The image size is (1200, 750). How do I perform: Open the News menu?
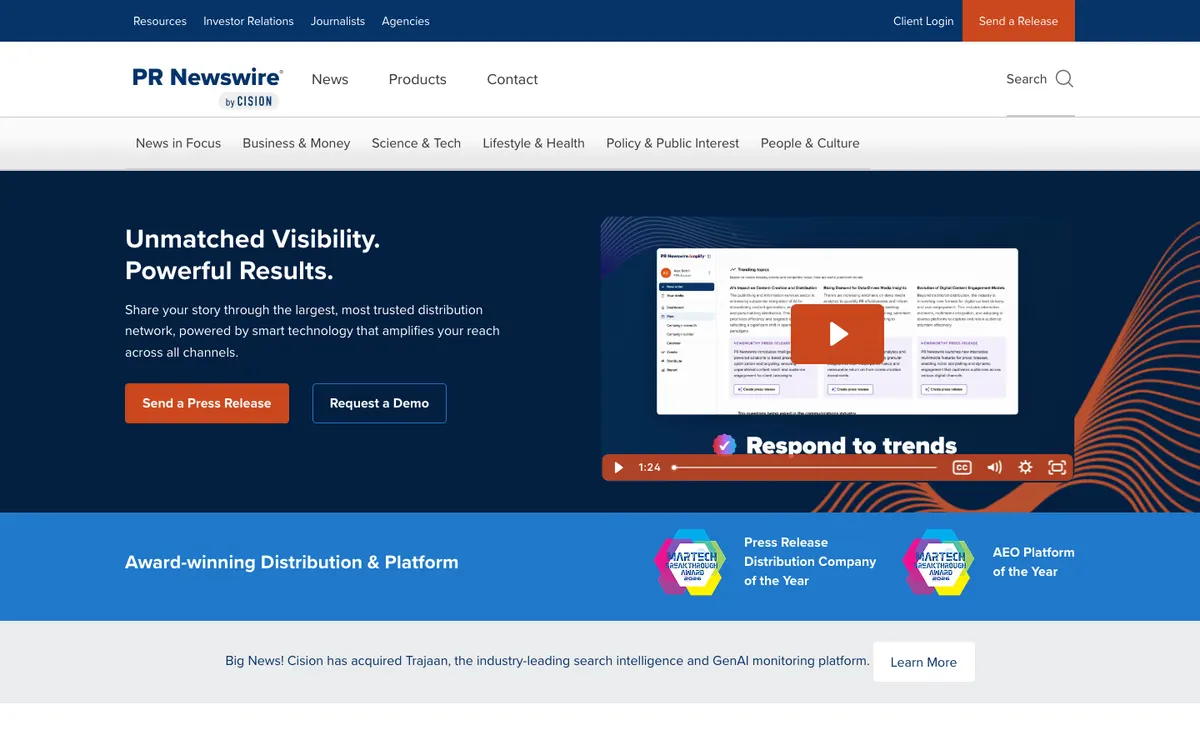[330, 79]
